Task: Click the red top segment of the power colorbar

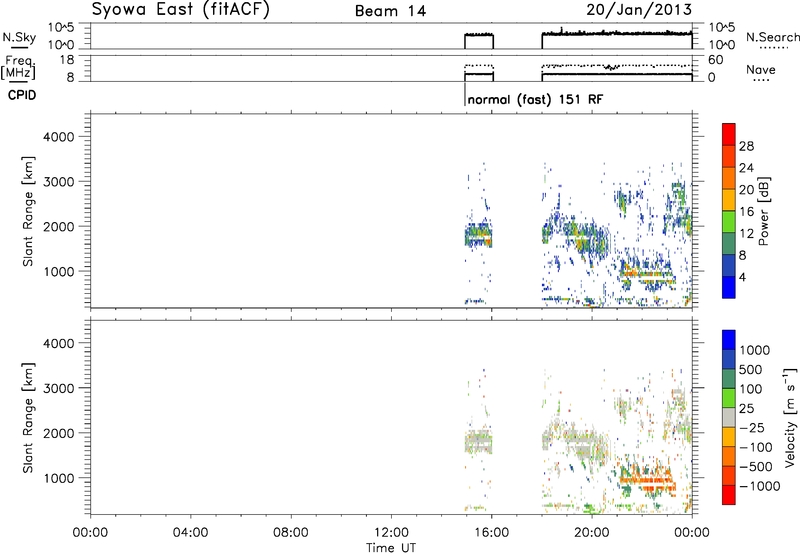Action: pos(729,134)
